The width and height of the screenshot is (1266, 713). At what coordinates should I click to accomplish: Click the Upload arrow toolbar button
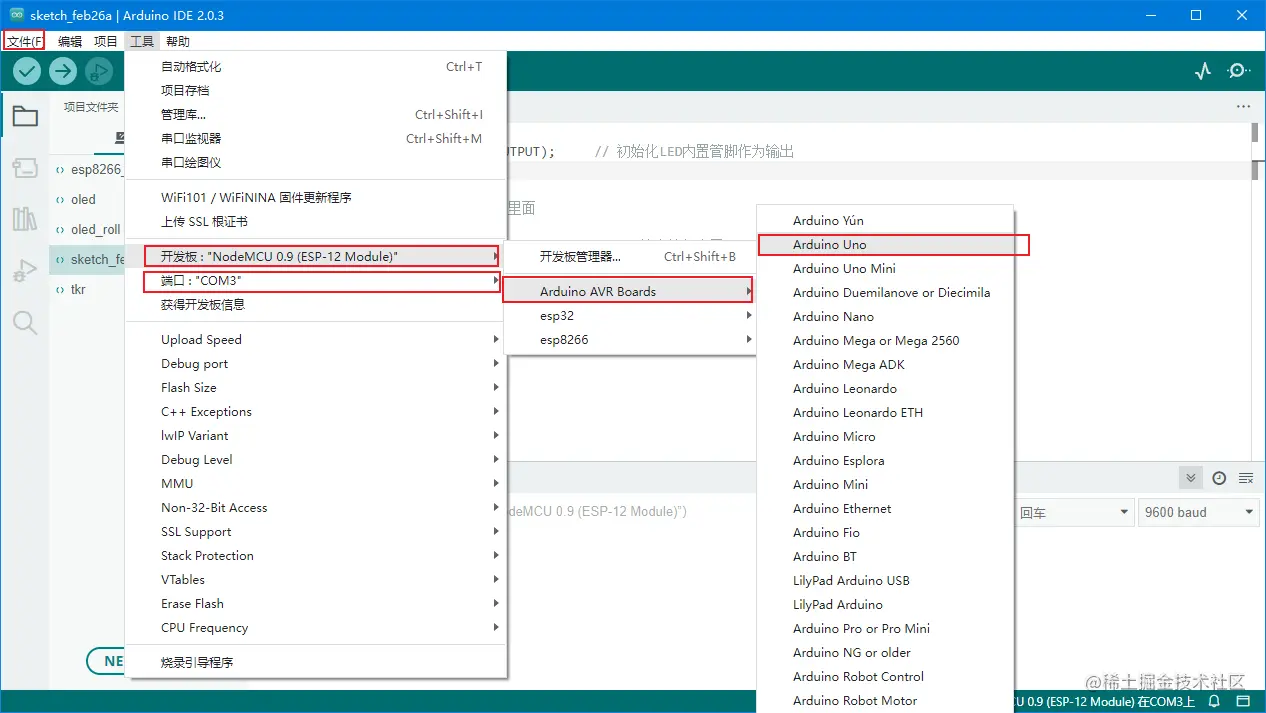[63, 71]
